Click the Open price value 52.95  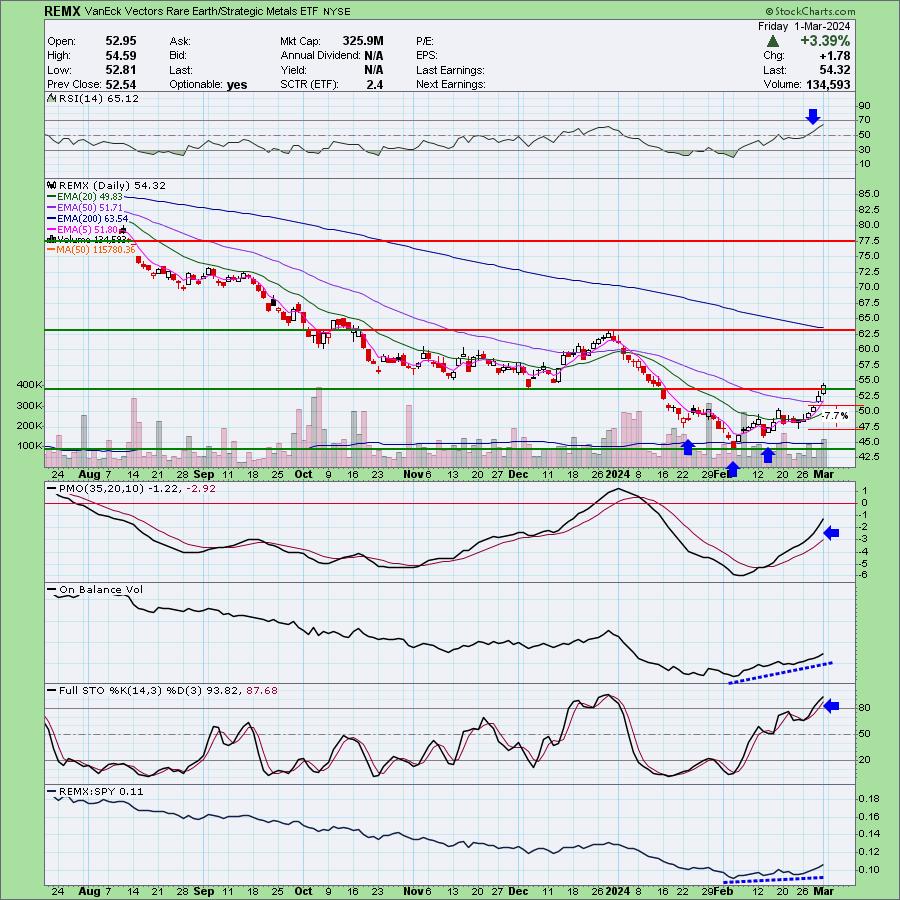[121, 41]
